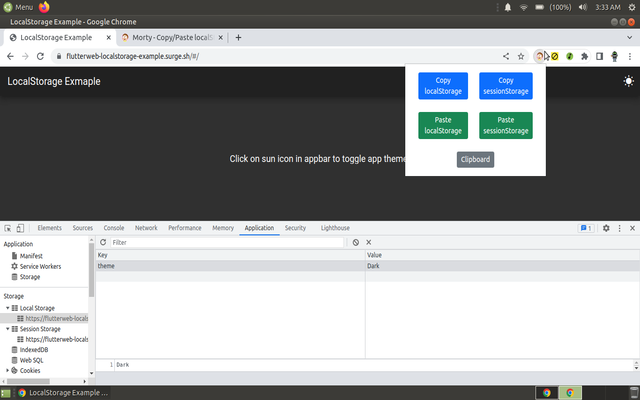Click the clear all storage entries icon
Screen dimensions: 640x400
tap(355, 242)
